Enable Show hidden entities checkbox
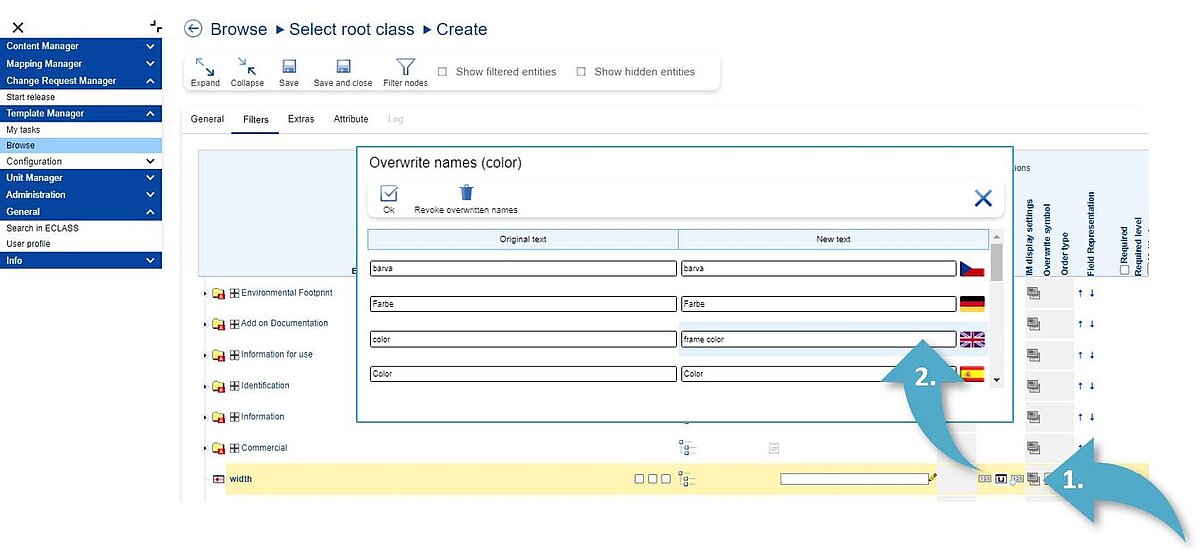The height and width of the screenshot is (550, 1200). click(x=581, y=72)
